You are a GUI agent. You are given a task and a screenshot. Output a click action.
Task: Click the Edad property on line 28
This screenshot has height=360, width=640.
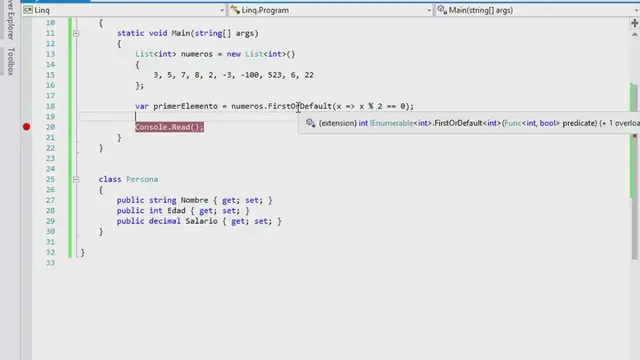(x=176, y=211)
